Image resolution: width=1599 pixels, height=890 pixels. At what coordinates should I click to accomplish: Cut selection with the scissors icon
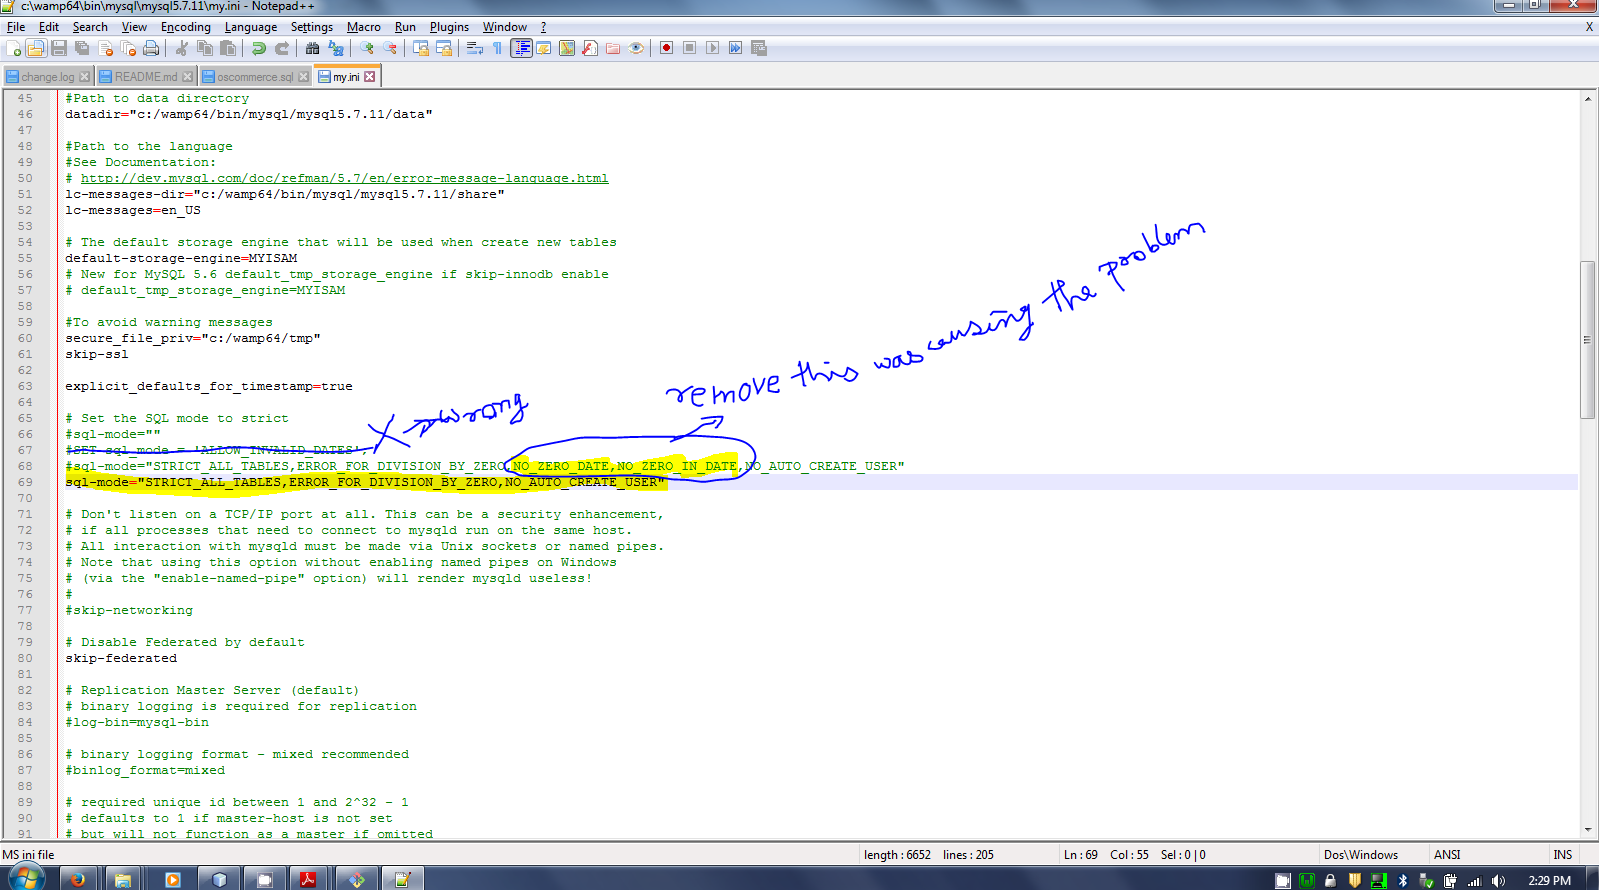(x=182, y=48)
